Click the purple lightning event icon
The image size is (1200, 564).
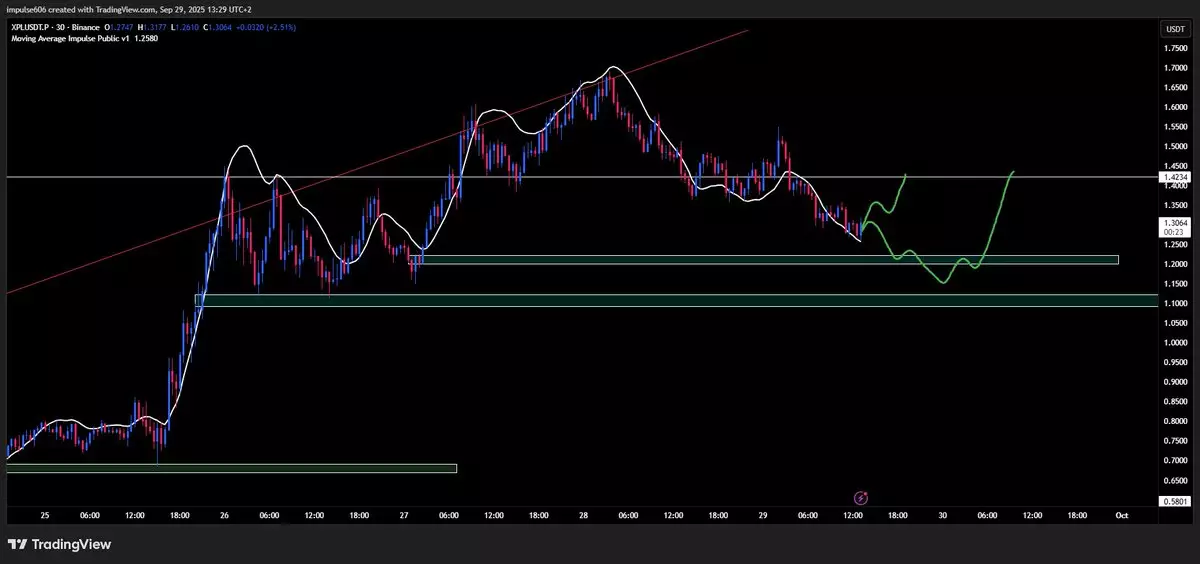pos(860,497)
